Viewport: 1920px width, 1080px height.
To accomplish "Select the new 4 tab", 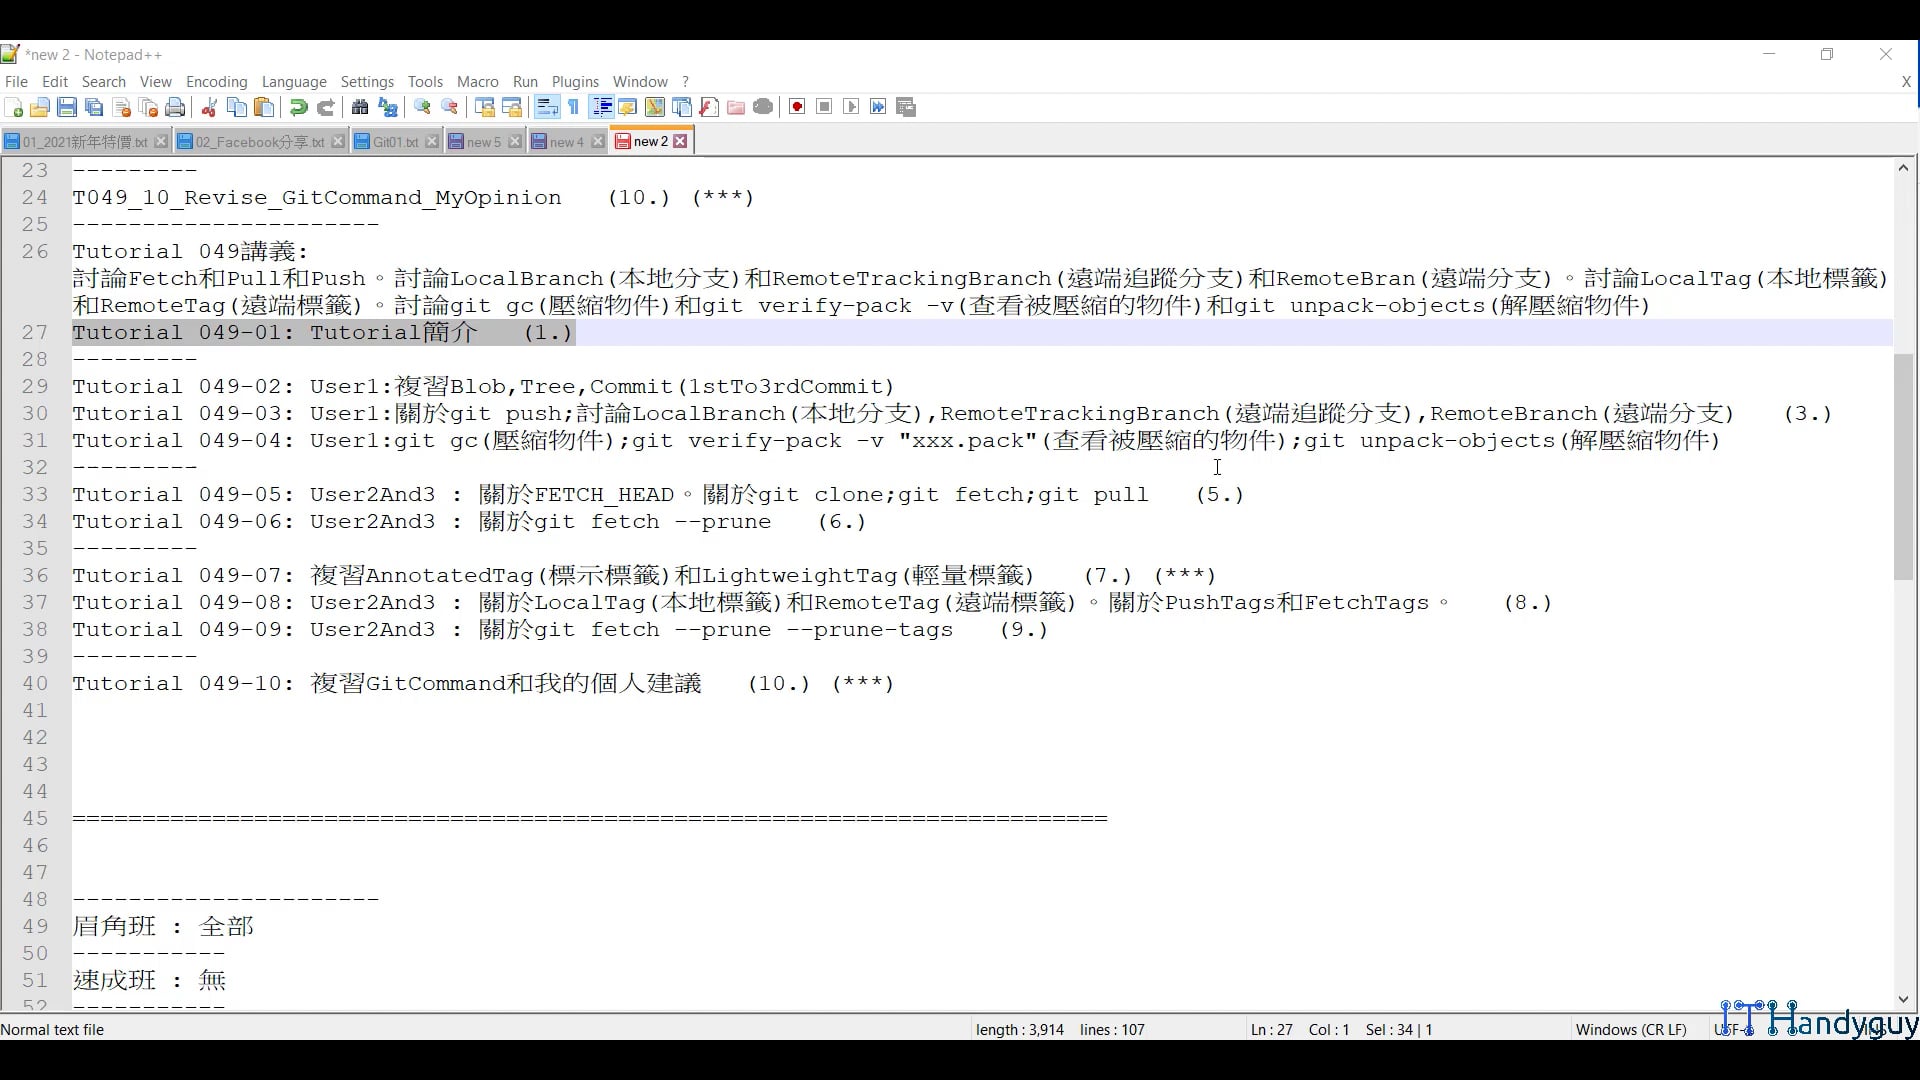I will (x=563, y=141).
